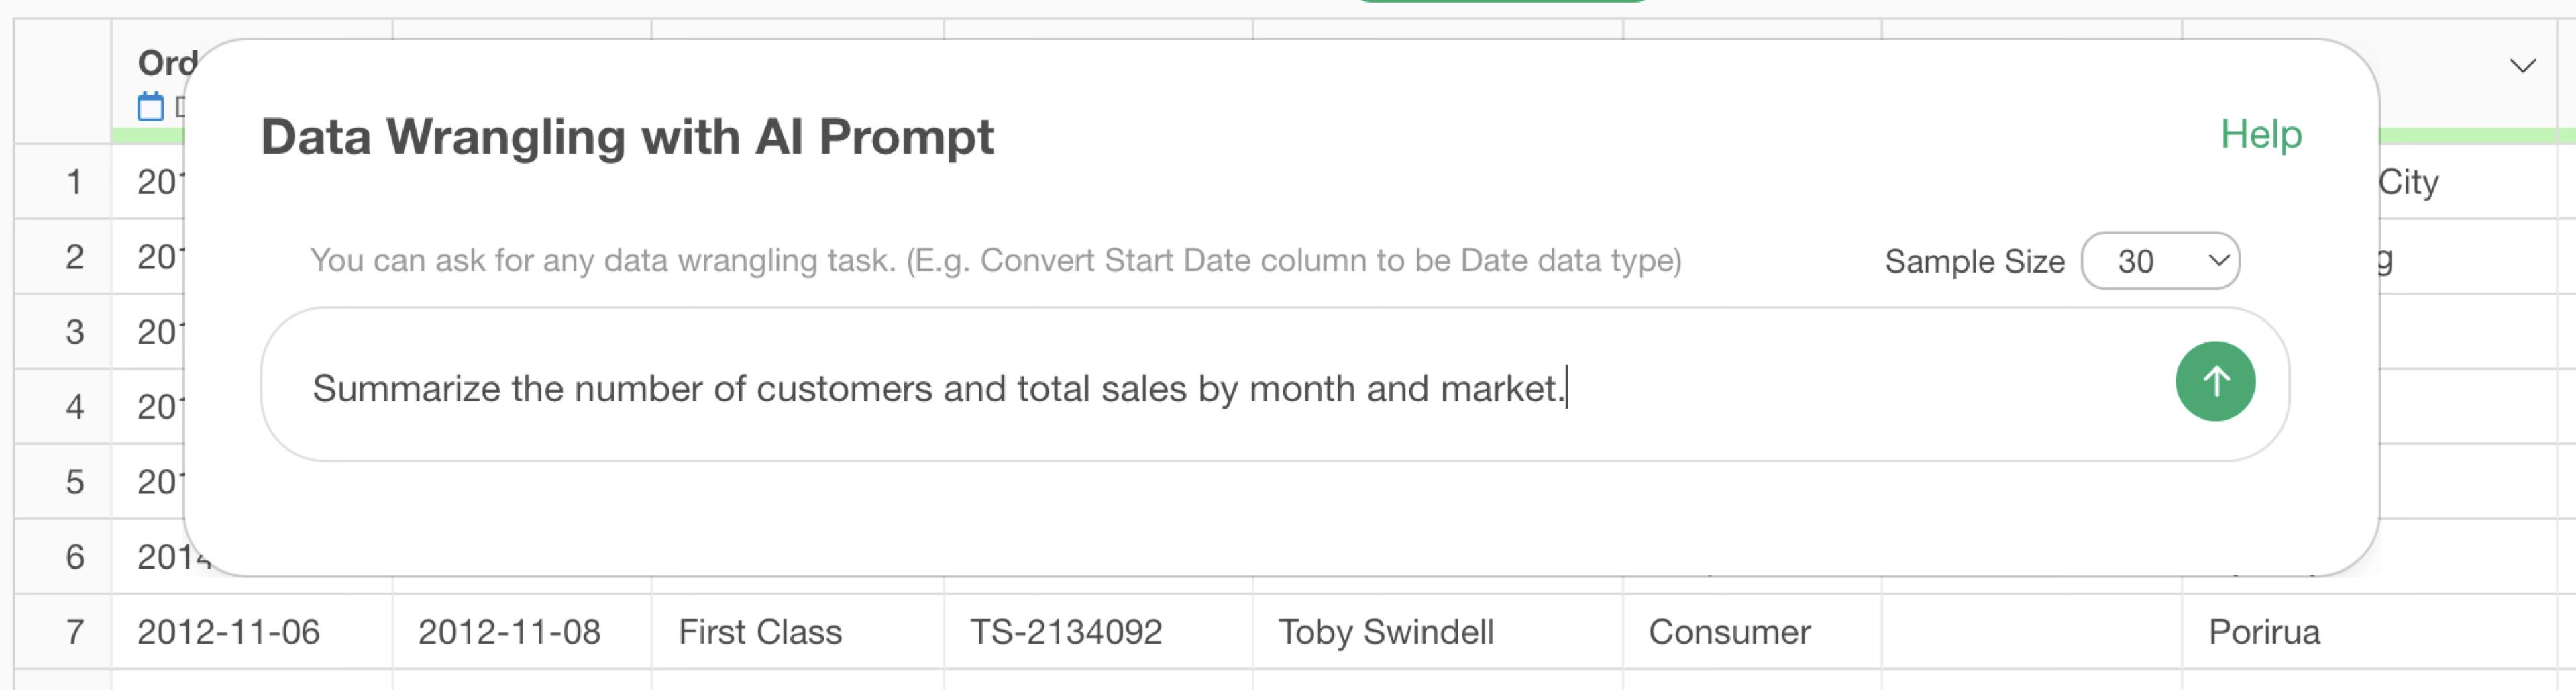Select row number 5
2576x690 pixels.
[x=74, y=482]
